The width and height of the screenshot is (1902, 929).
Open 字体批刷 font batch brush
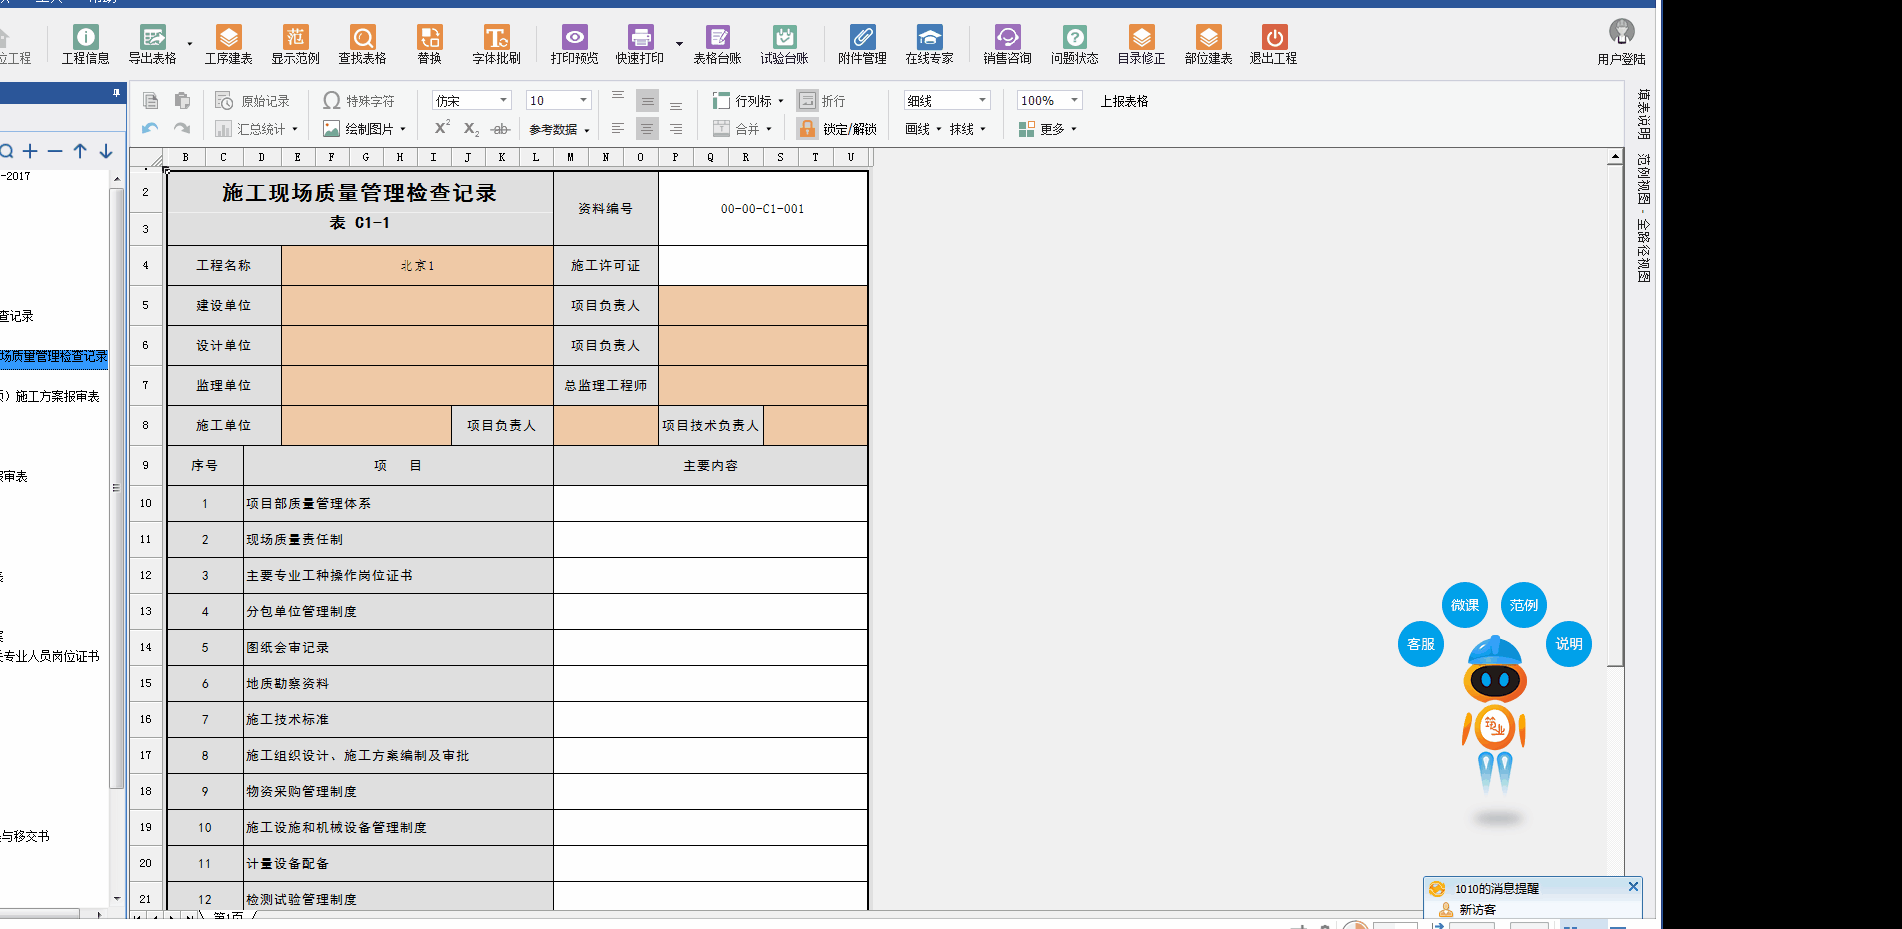(496, 45)
